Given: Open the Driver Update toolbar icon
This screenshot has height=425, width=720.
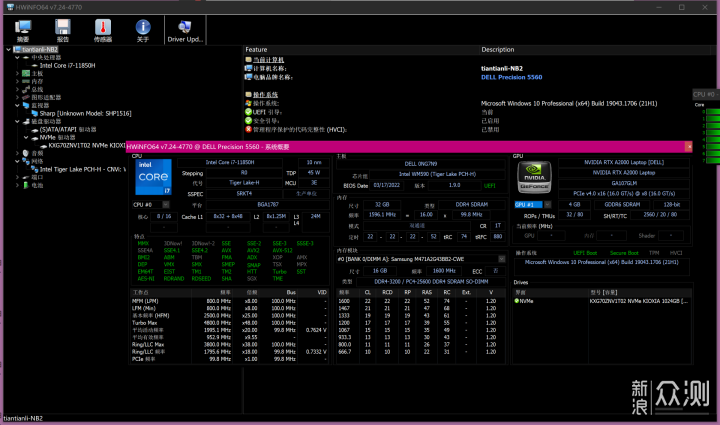Looking at the screenshot, I should [185, 29].
